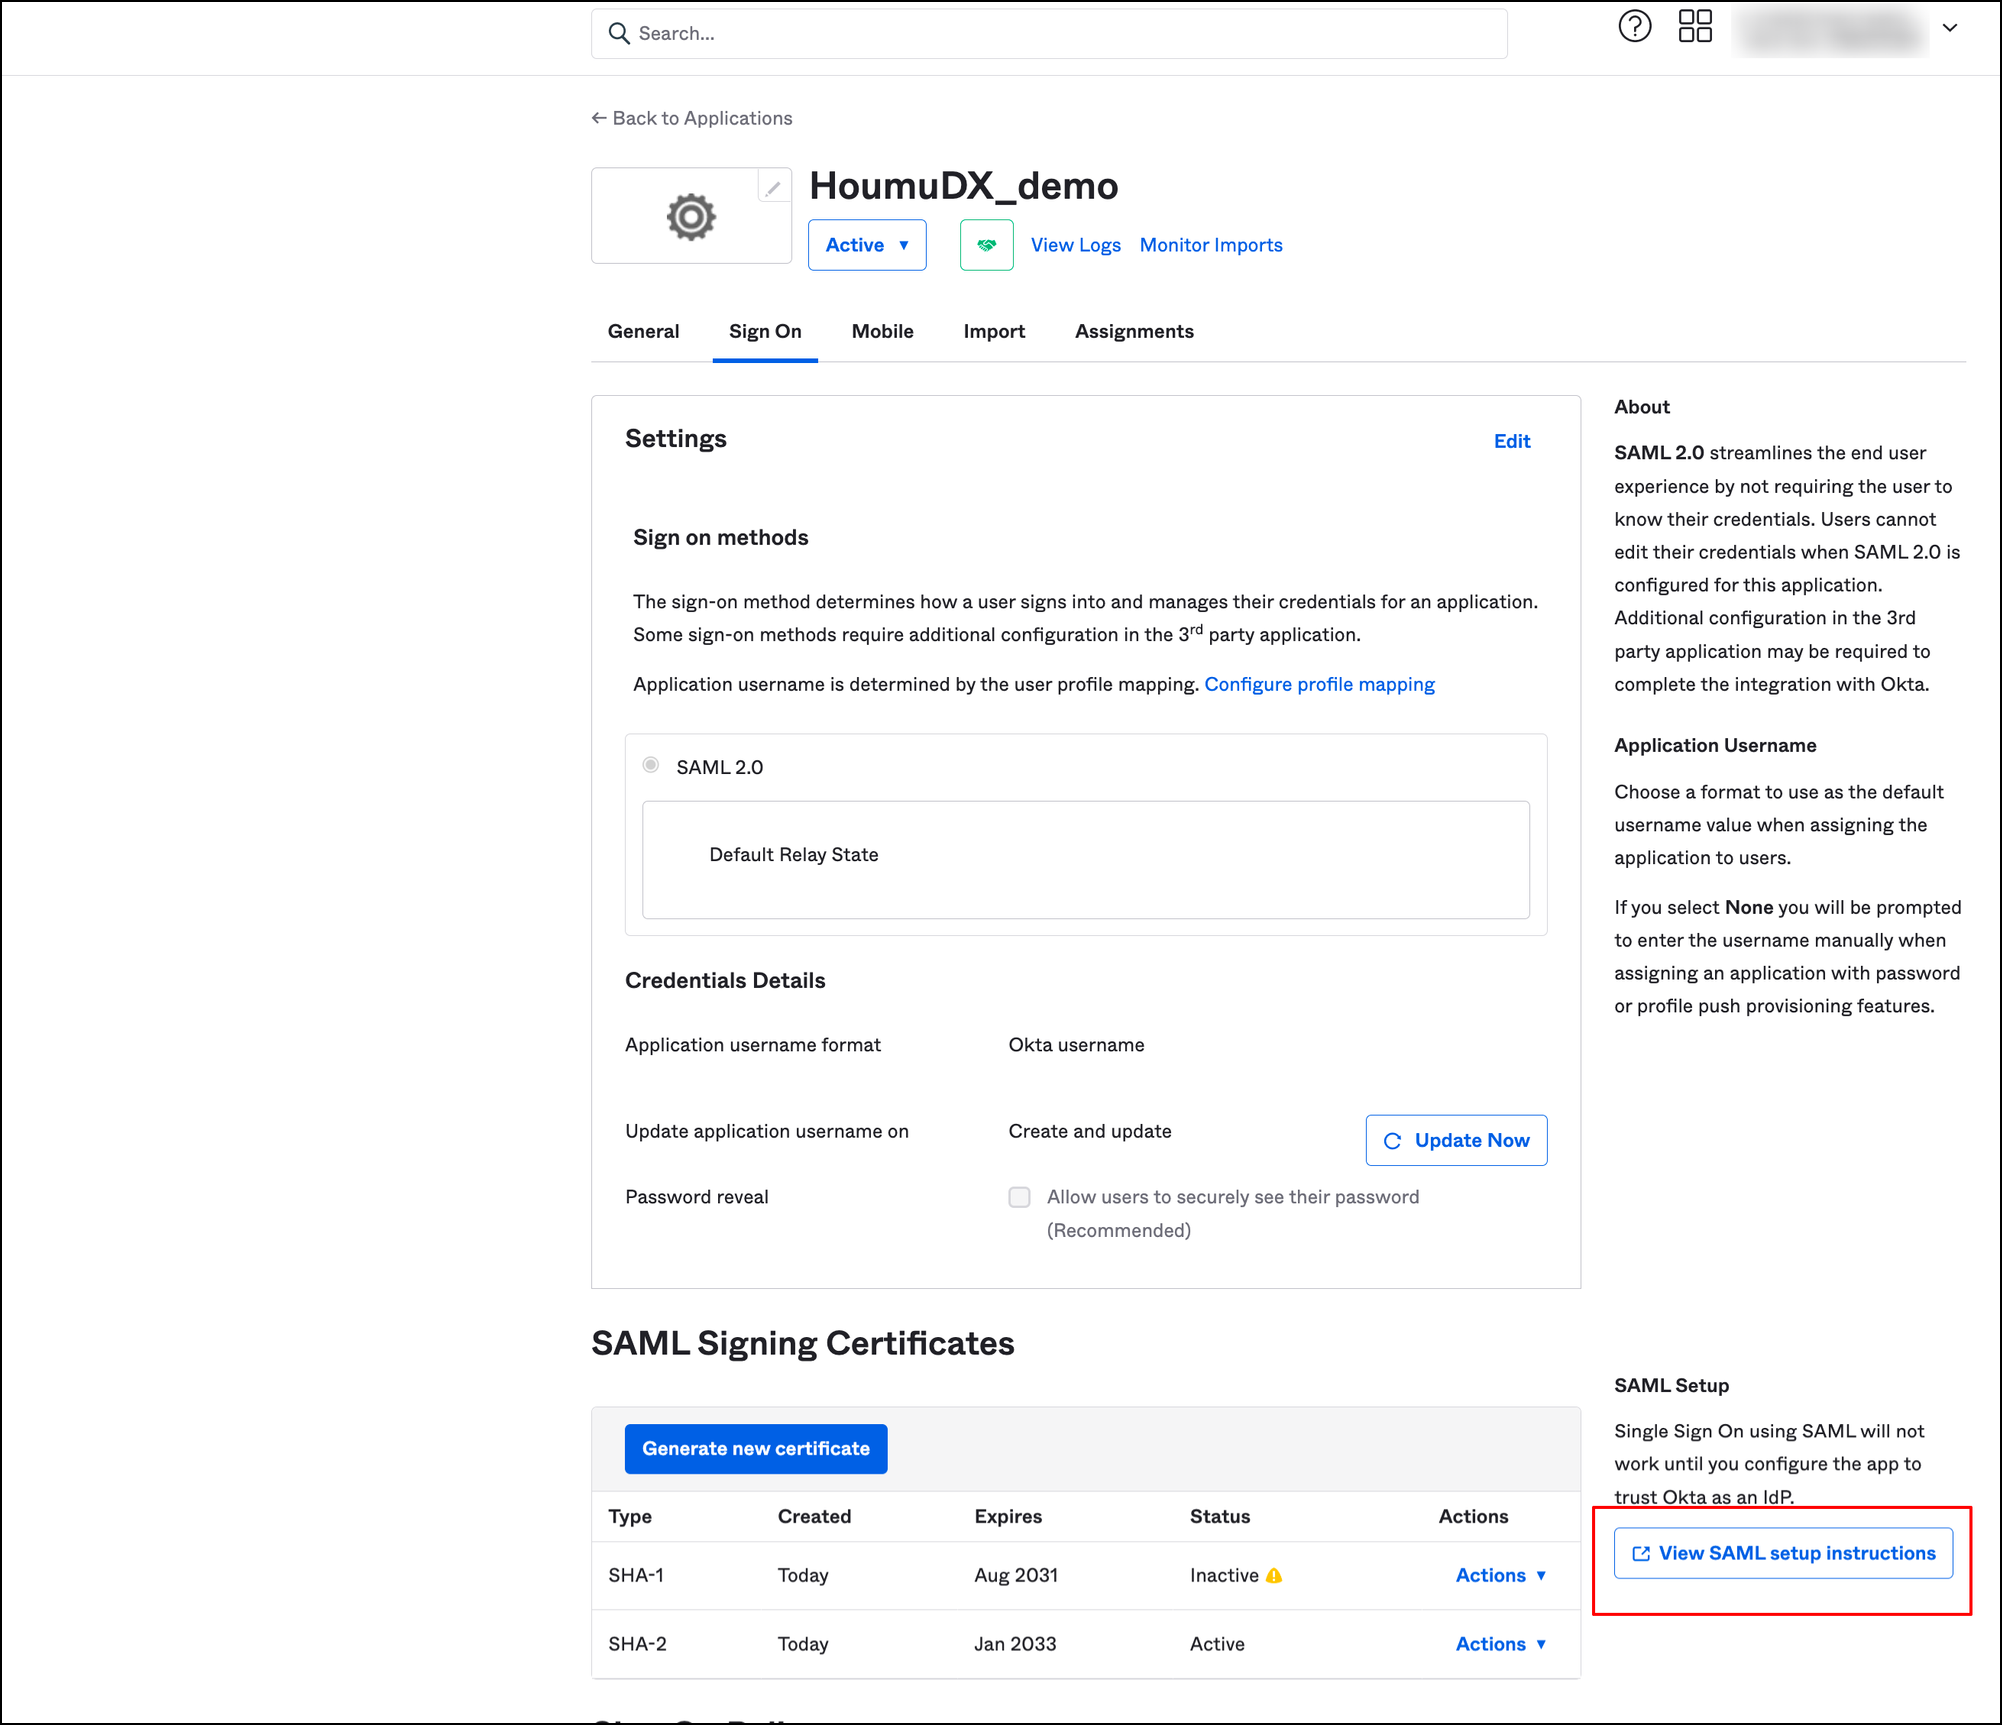This screenshot has height=1725, width=2002.
Task: Open the Active status dropdown
Action: tap(867, 245)
